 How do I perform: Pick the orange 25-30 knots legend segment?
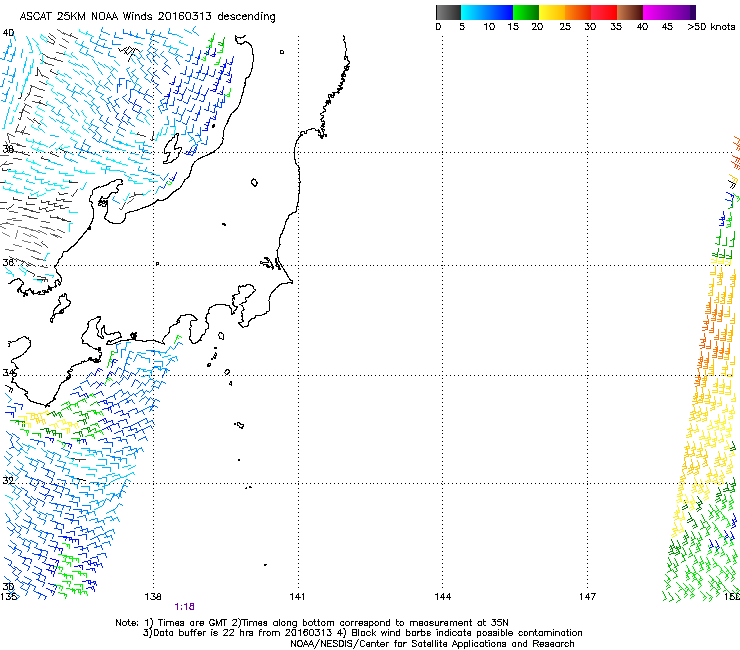[x=578, y=12]
